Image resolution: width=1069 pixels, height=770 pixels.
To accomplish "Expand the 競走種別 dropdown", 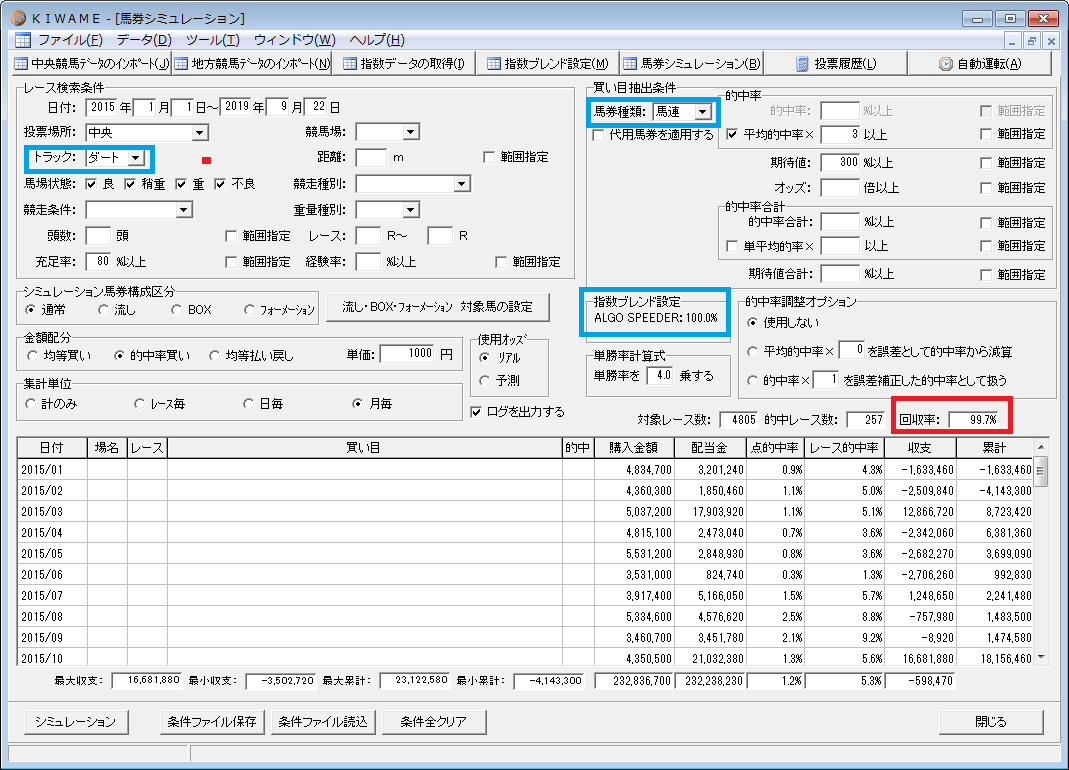I will 462,183.
